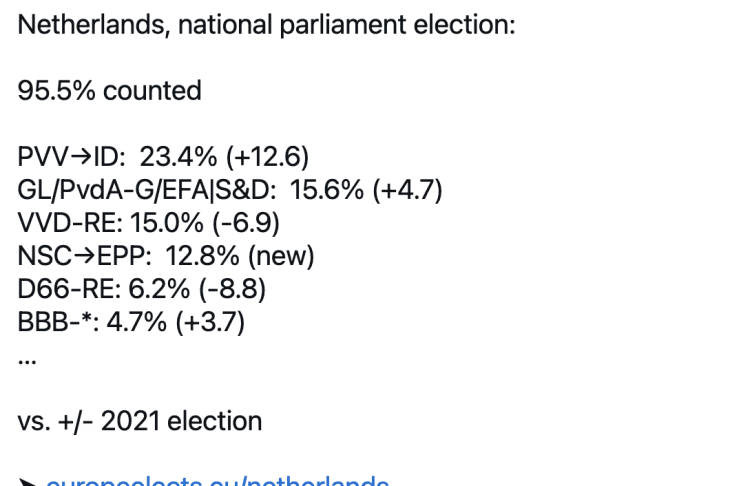Click the '95.5% counted' text
Screen dimensions: 741x486
(110, 91)
